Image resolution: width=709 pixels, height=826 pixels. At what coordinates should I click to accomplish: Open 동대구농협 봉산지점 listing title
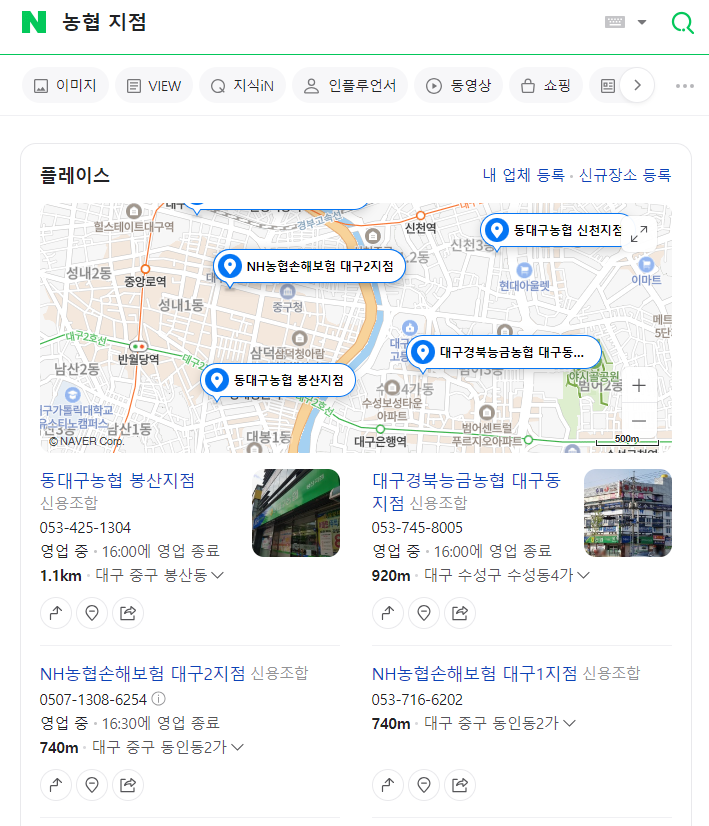[117, 480]
